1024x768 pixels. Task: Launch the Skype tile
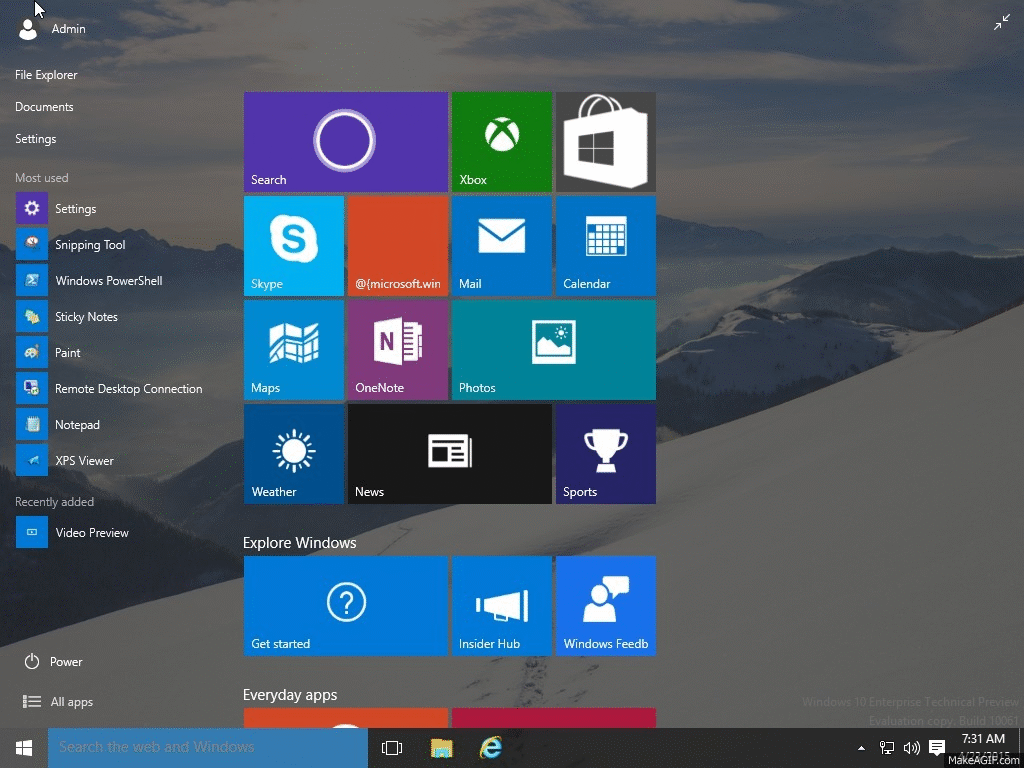(293, 246)
